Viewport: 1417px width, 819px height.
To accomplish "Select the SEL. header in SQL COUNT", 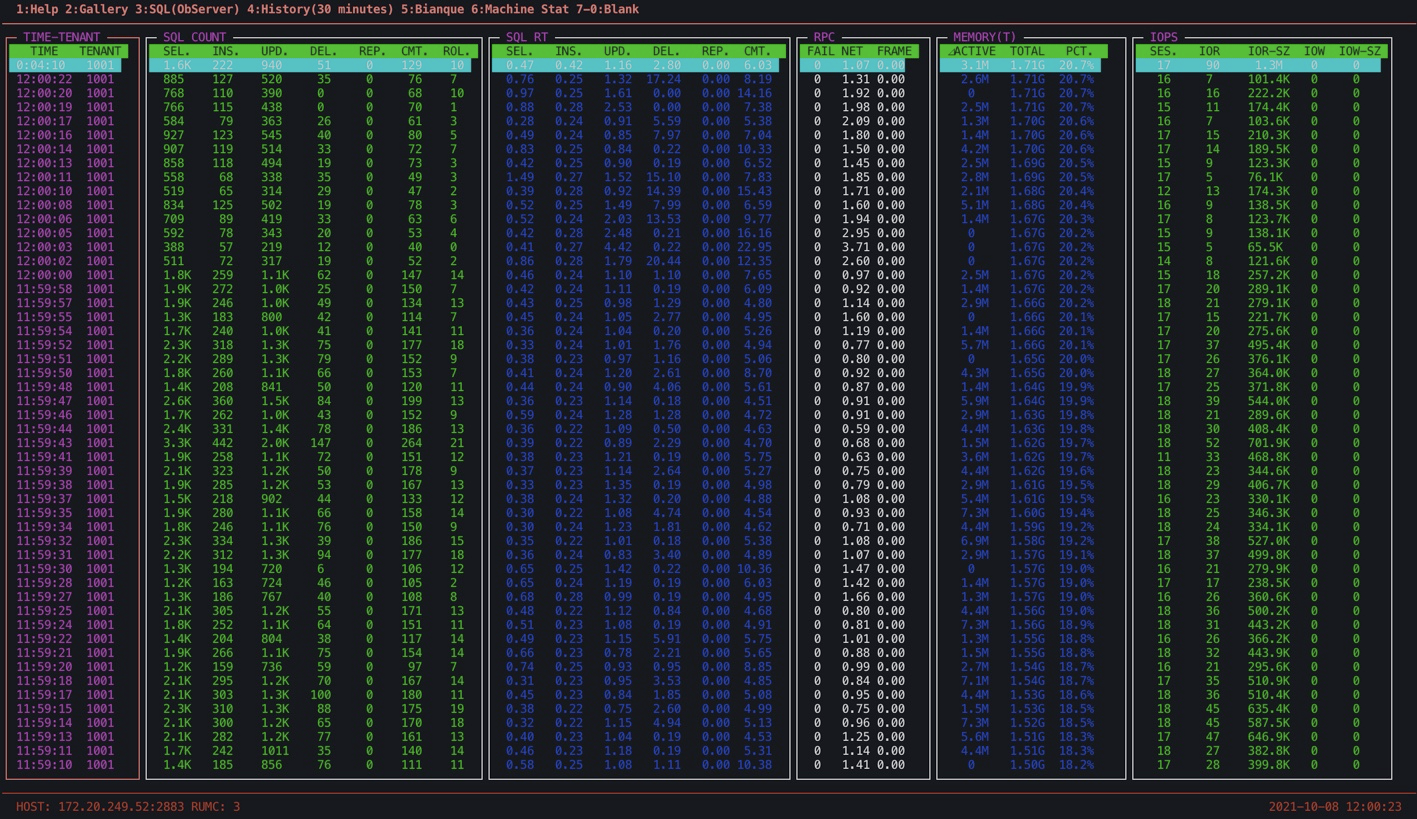I will [x=177, y=51].
